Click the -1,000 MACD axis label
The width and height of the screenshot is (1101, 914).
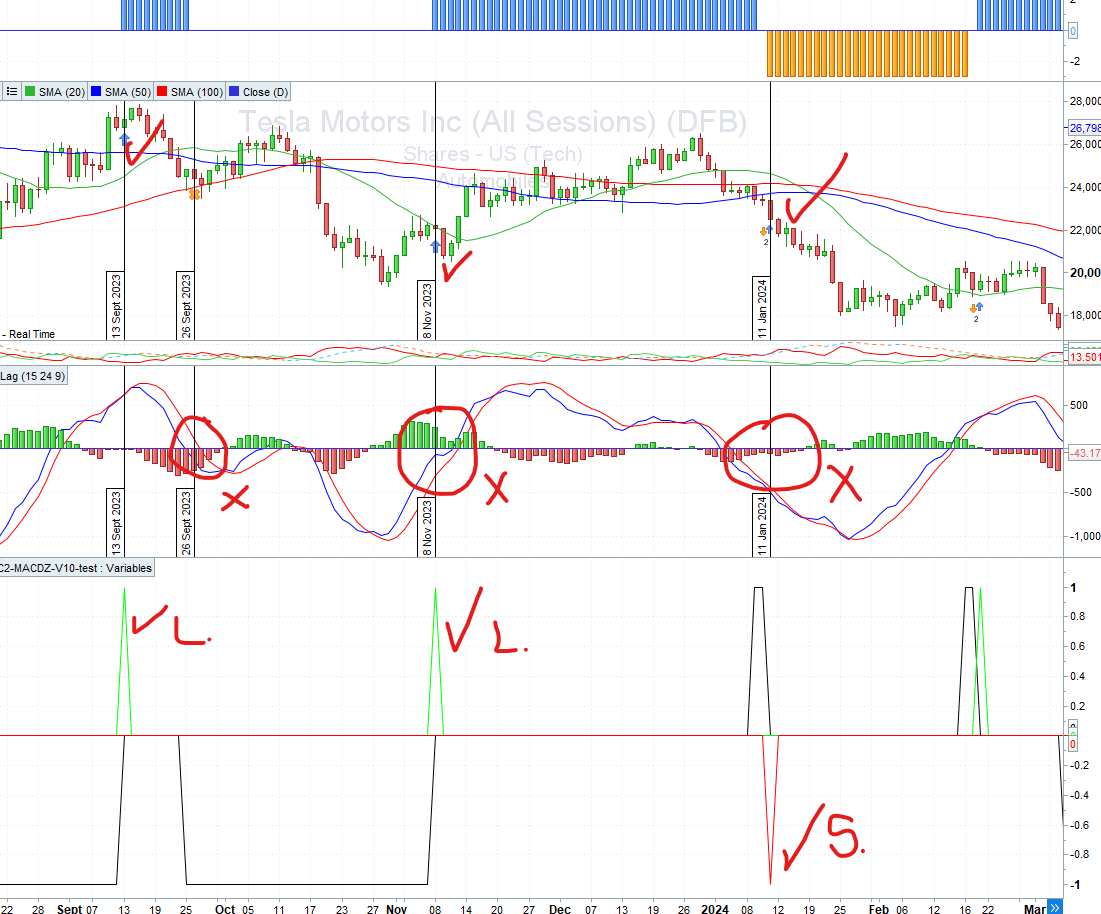1085,536
